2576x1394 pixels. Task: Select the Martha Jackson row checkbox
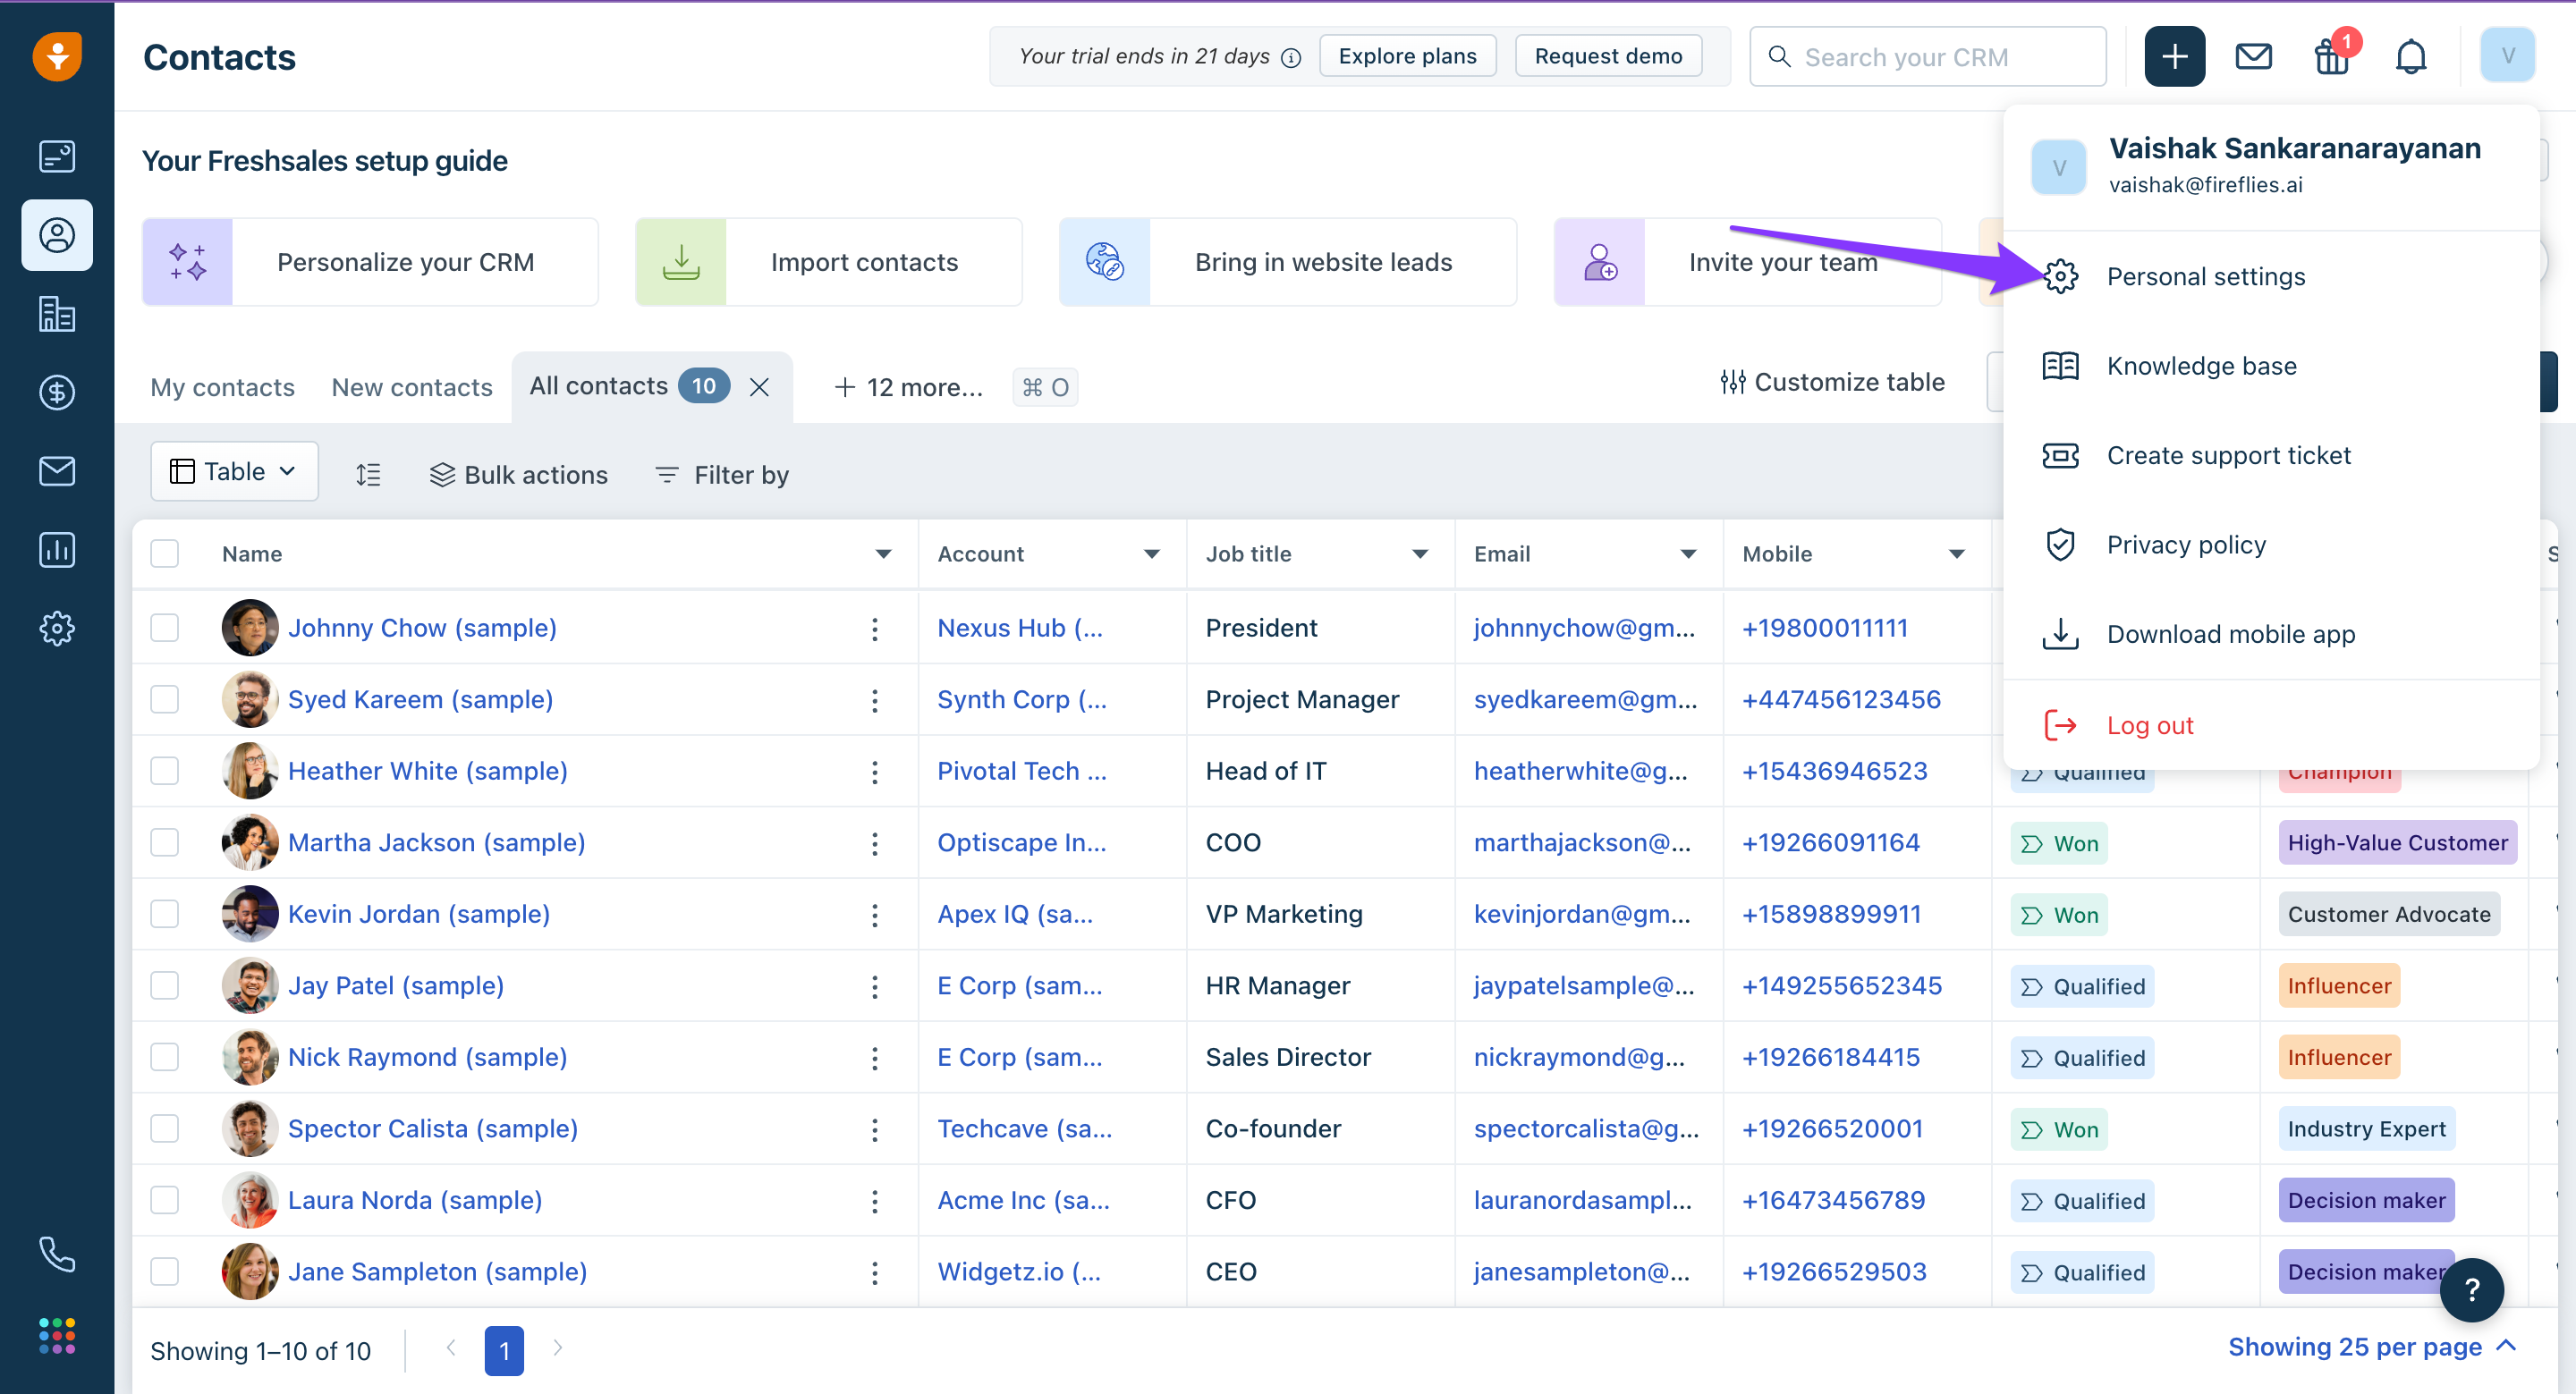(x=164, y=842)
